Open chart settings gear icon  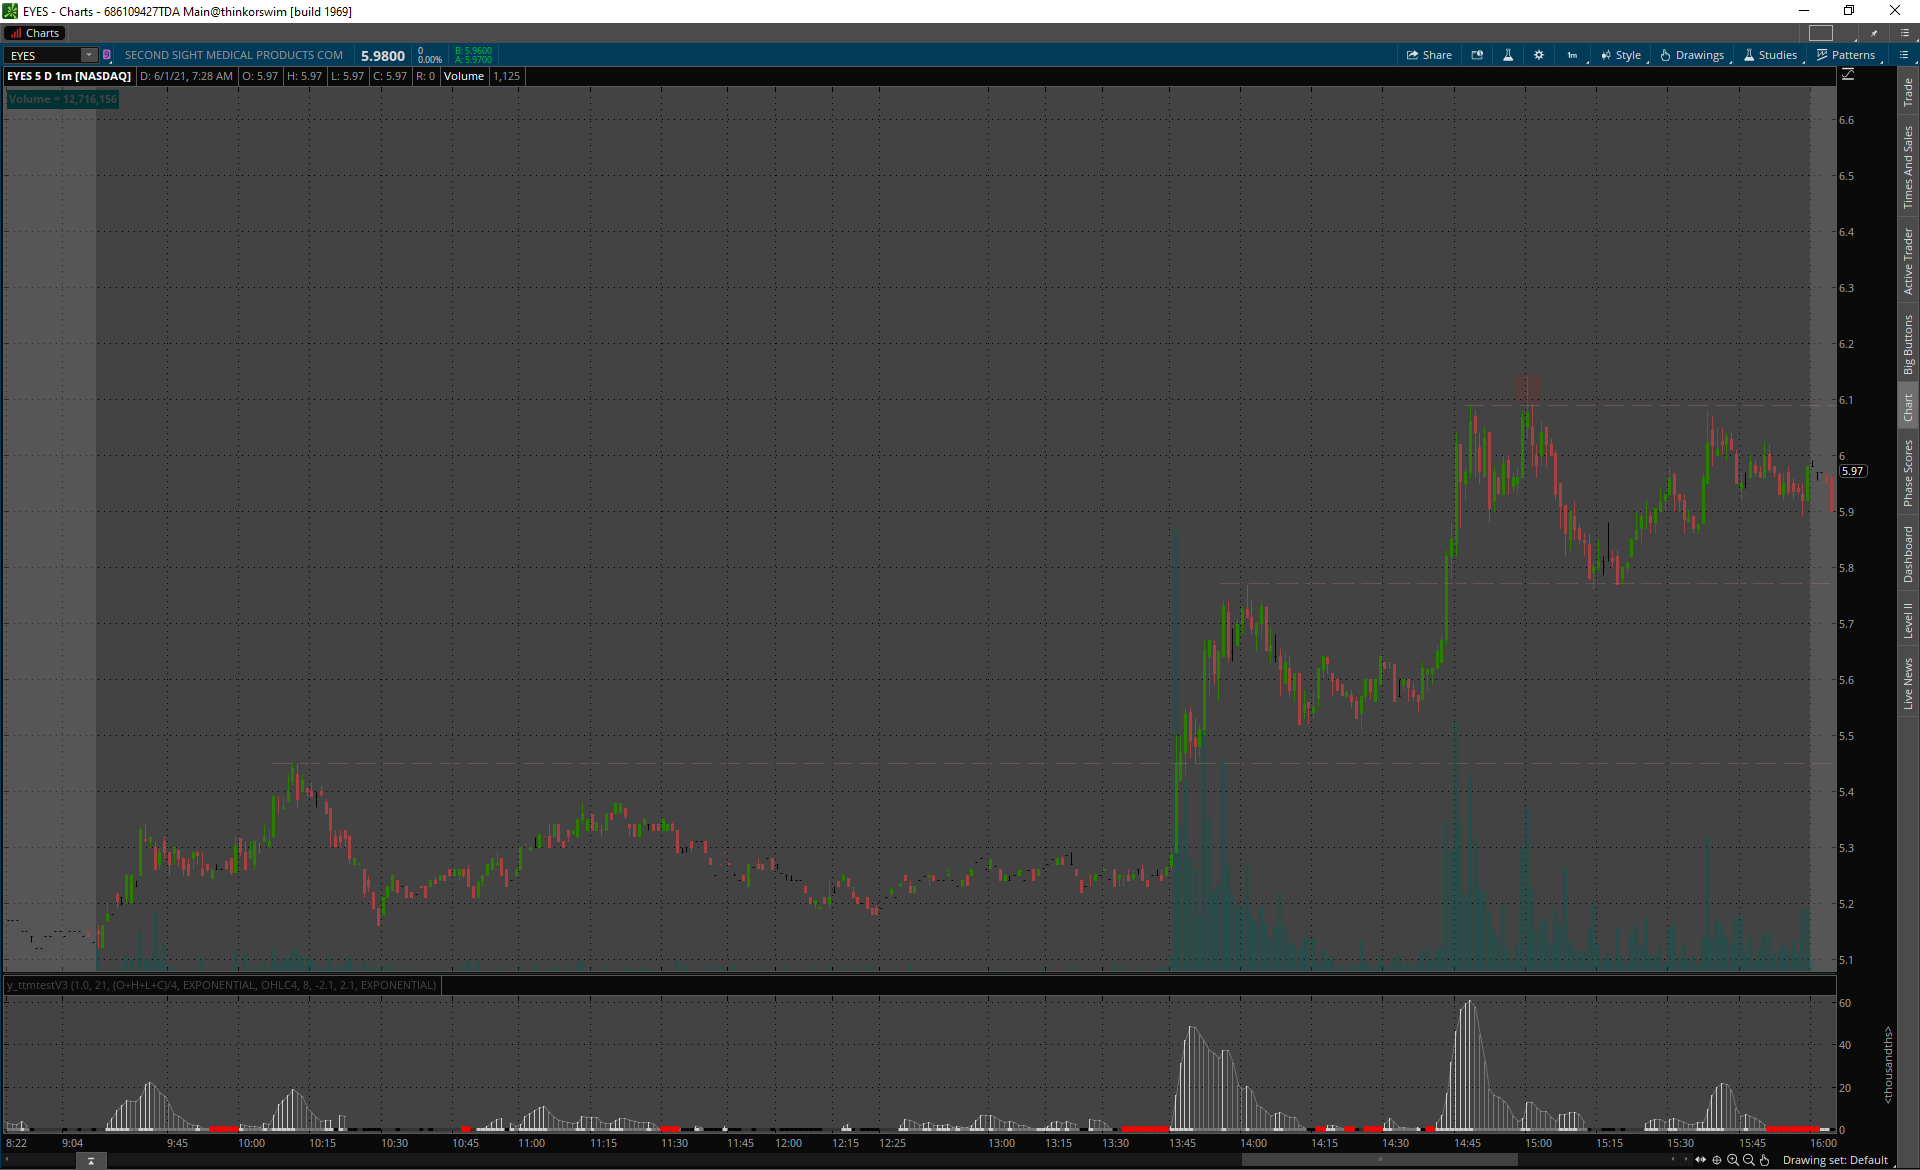[1539, 55]
